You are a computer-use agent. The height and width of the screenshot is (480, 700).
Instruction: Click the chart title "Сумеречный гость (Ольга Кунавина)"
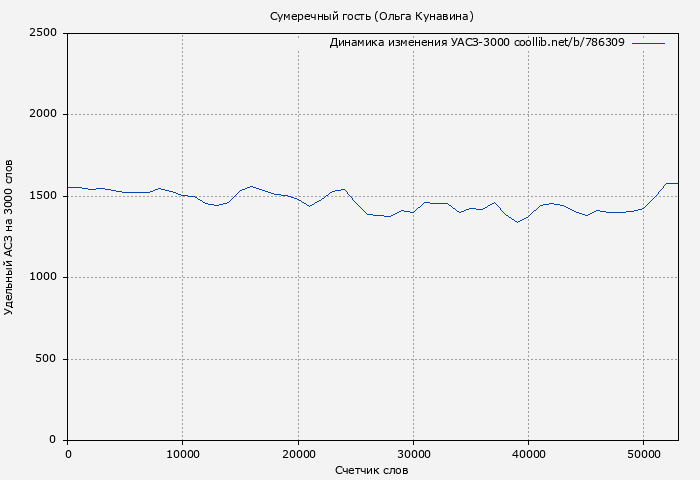coord(372,16)
